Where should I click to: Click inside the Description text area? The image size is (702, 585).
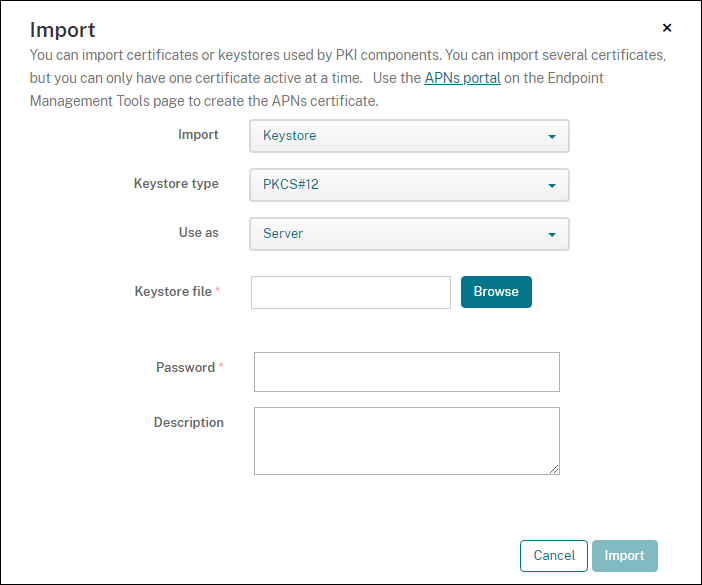pos(407,440)
